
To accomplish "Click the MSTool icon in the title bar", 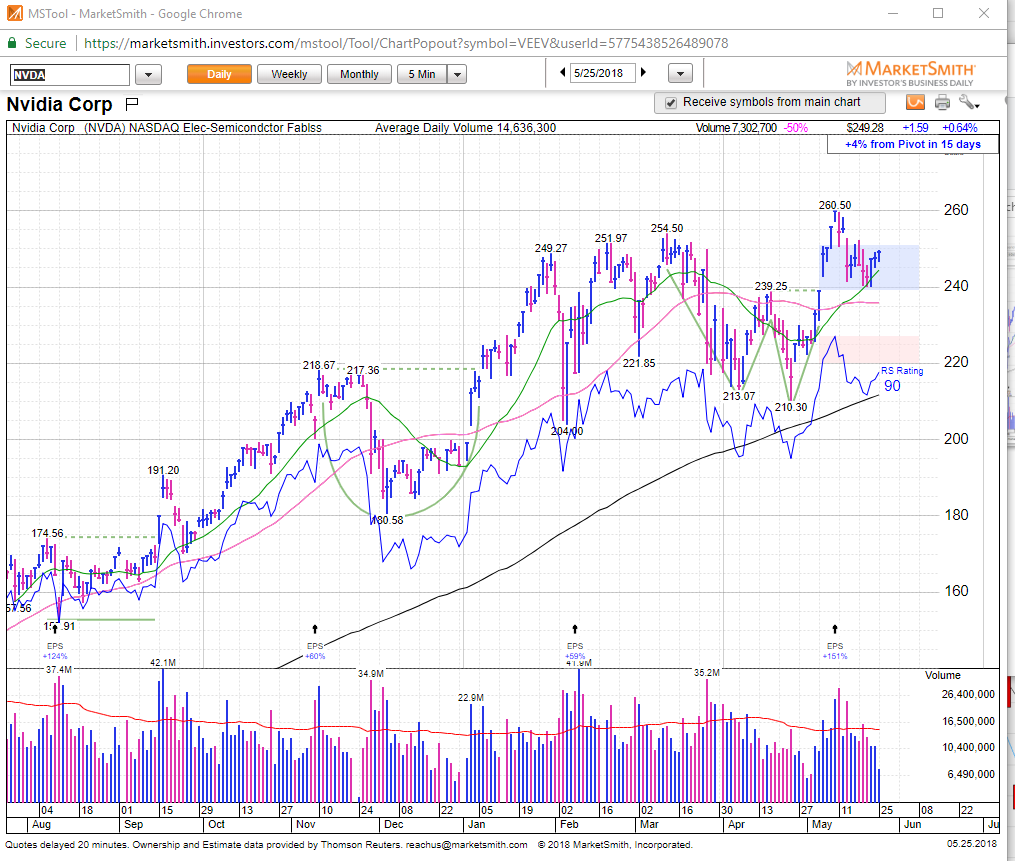I will pos(14,14).
